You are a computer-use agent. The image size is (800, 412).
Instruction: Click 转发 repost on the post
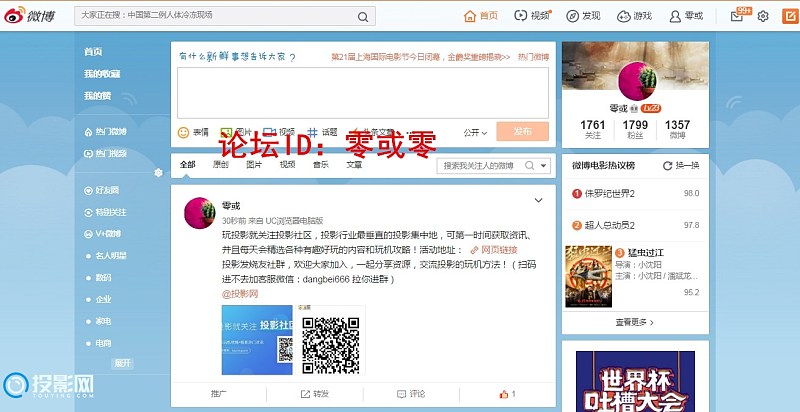[315, 394]
